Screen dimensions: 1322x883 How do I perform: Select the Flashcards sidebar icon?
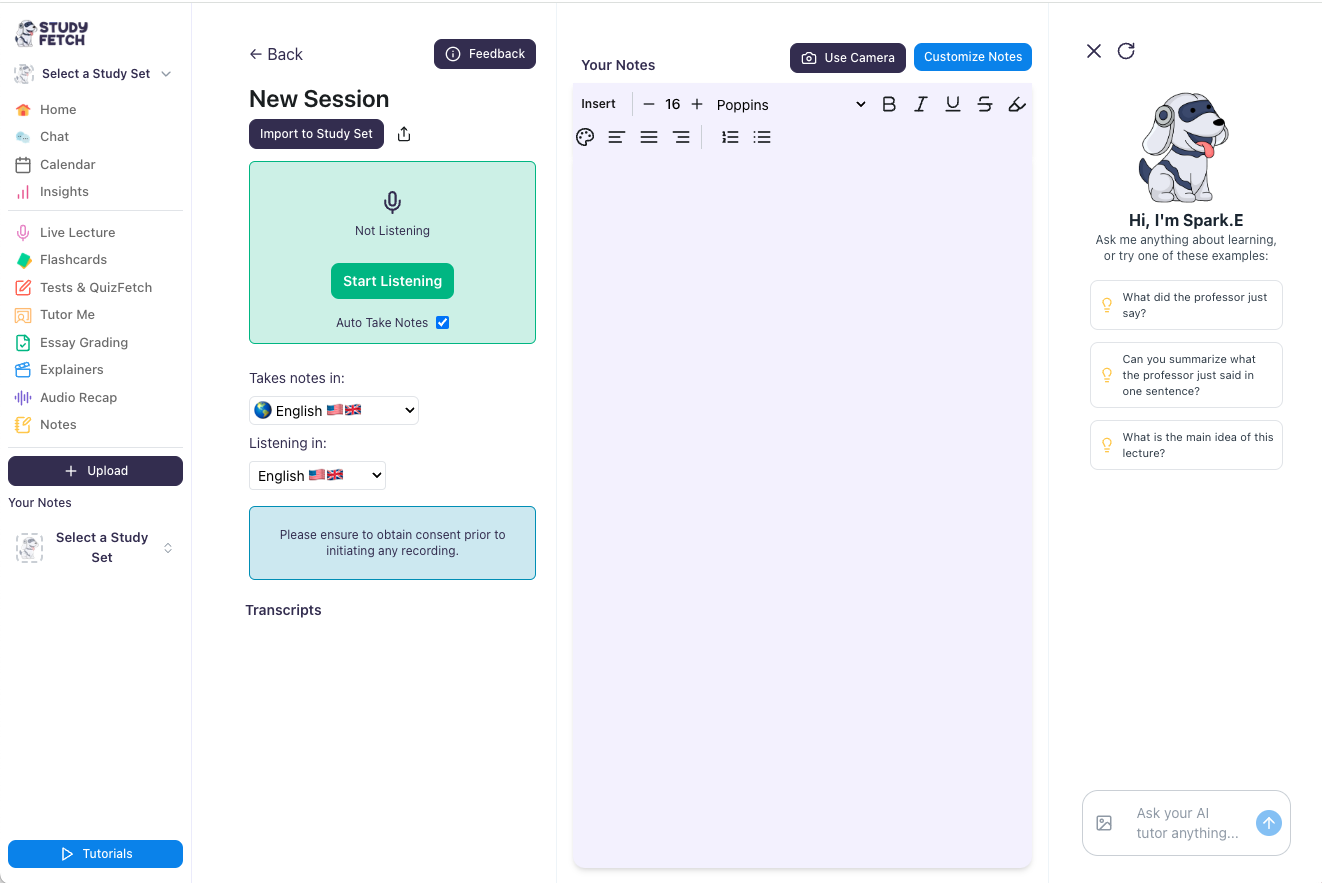coord(75,259)
